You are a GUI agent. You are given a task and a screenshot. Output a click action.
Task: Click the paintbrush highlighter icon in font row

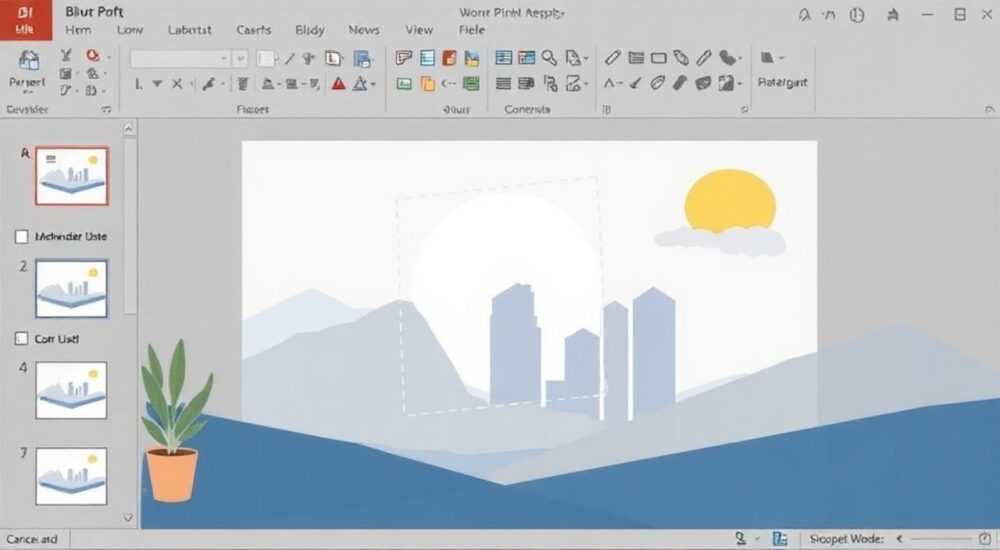pyautogui.click(x=209, y=84)
